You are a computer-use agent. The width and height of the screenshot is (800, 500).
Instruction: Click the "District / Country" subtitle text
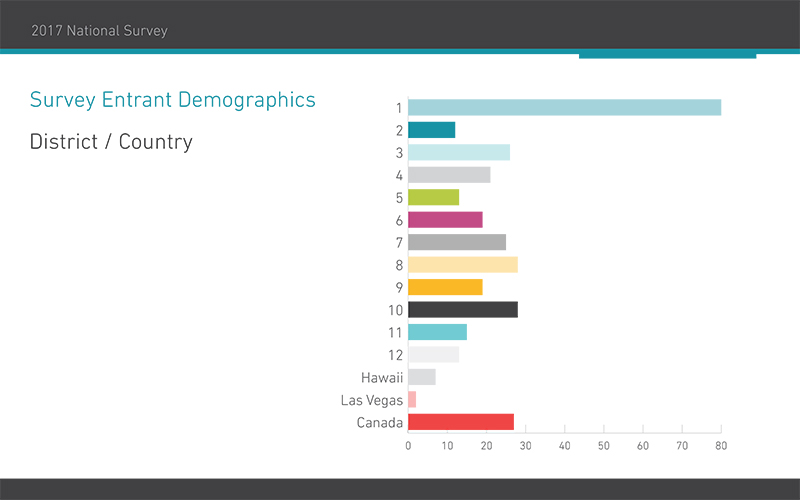coord(111,142)
